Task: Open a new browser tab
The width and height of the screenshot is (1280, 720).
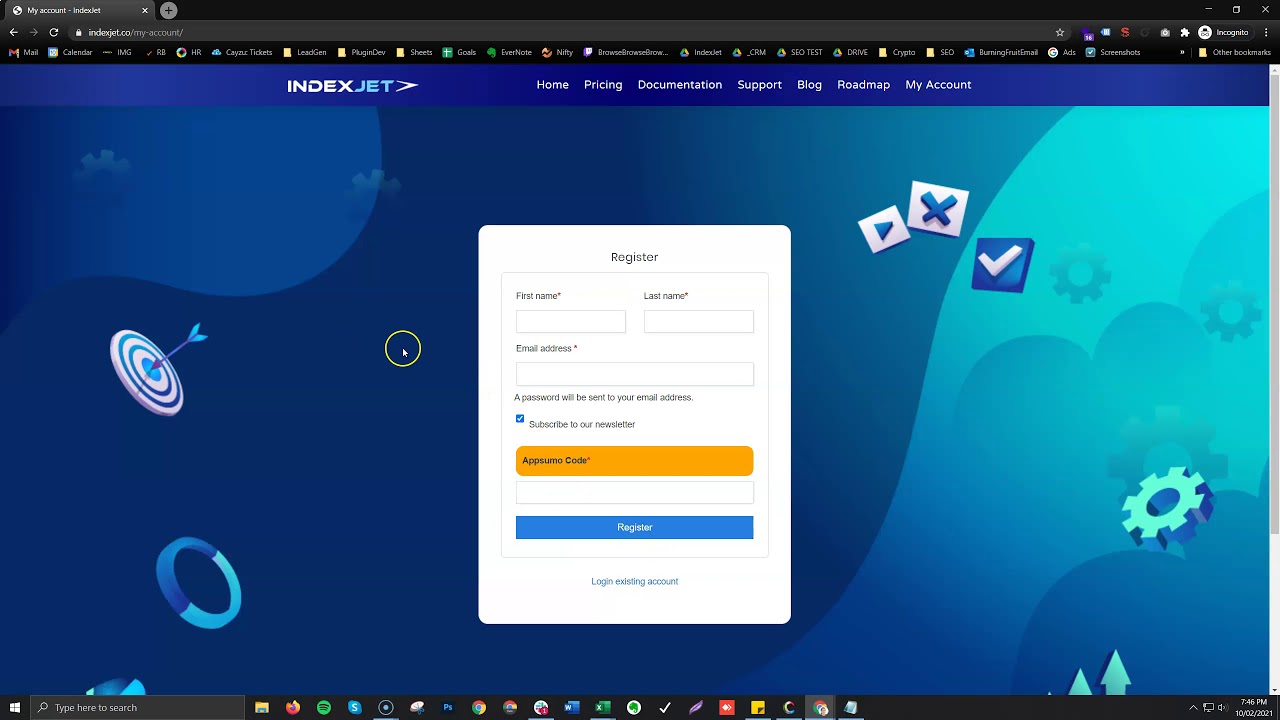Action: [x=169, y=10]
